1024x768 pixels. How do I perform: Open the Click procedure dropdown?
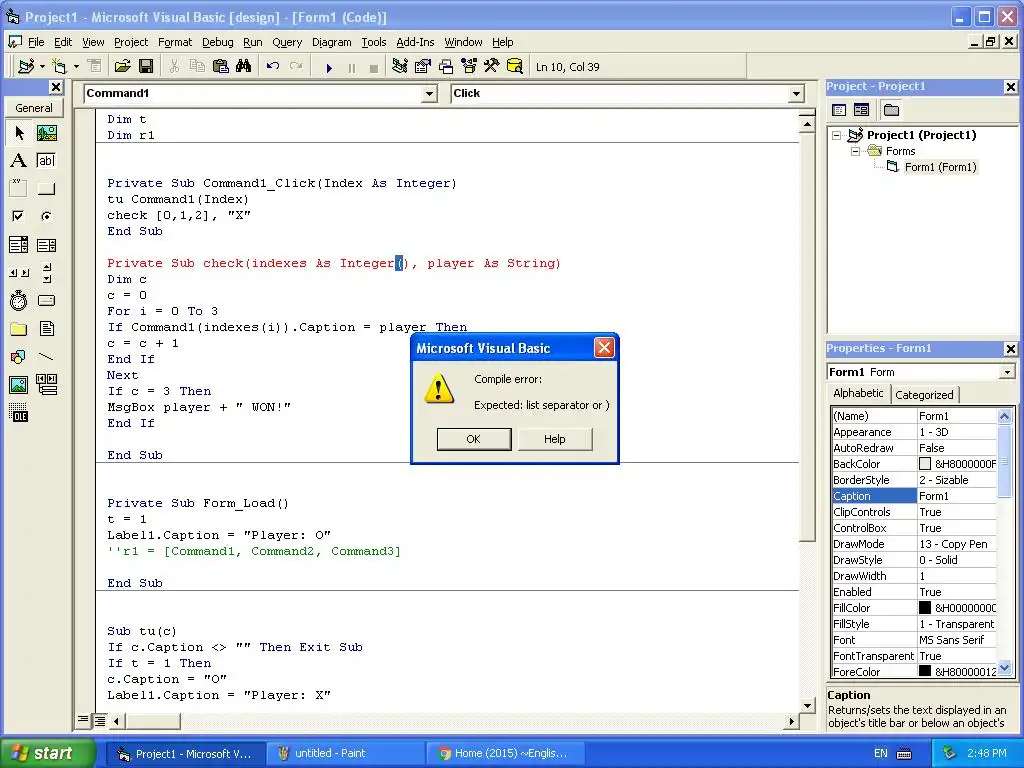pos(796,94)
